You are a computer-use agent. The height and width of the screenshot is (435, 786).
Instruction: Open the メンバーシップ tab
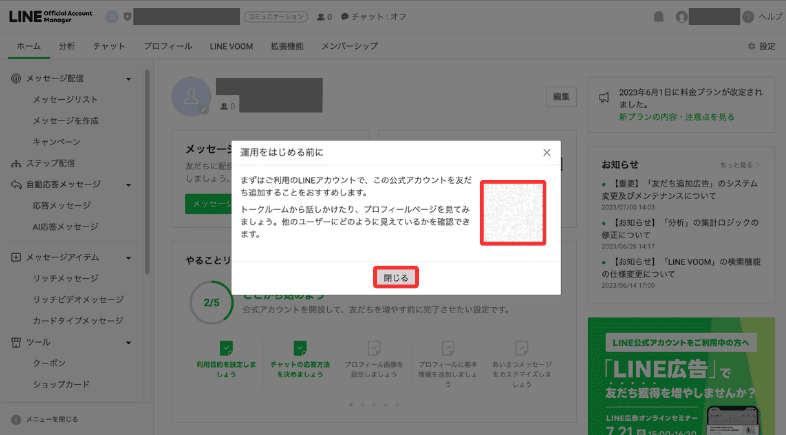click(x=349, y=46)
